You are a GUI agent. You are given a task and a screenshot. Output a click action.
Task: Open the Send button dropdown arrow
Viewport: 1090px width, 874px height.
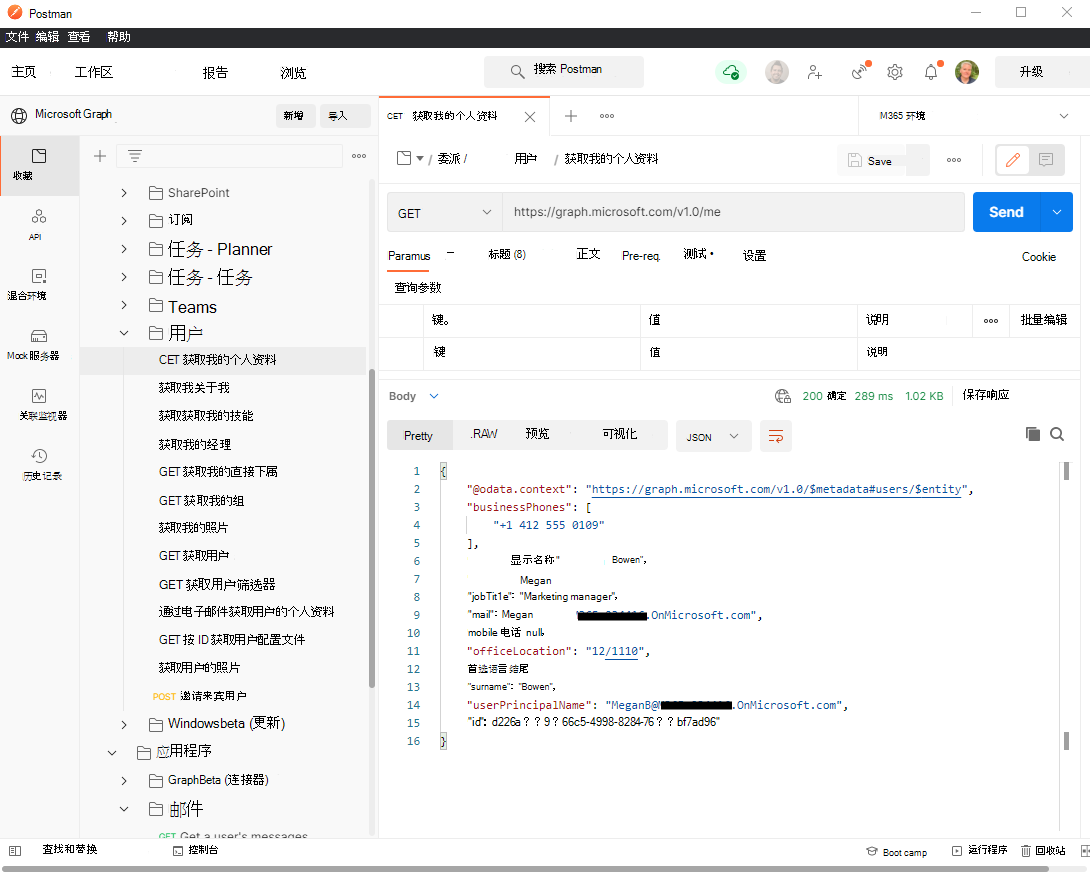[1057, 212]
